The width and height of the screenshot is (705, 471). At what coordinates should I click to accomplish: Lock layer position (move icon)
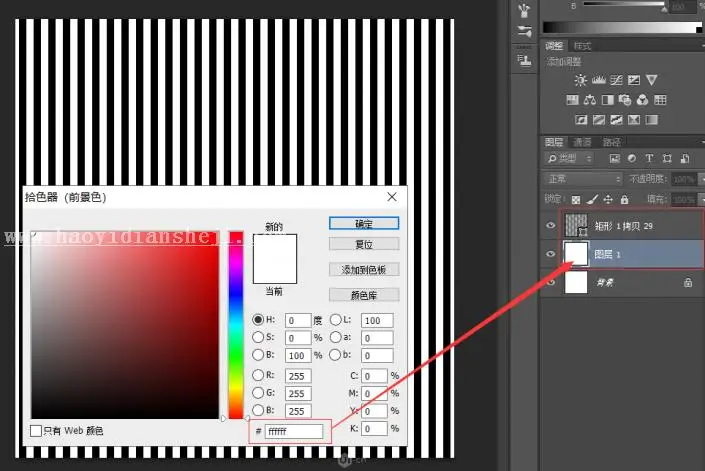pyautogui.click(x=608, y=199)
